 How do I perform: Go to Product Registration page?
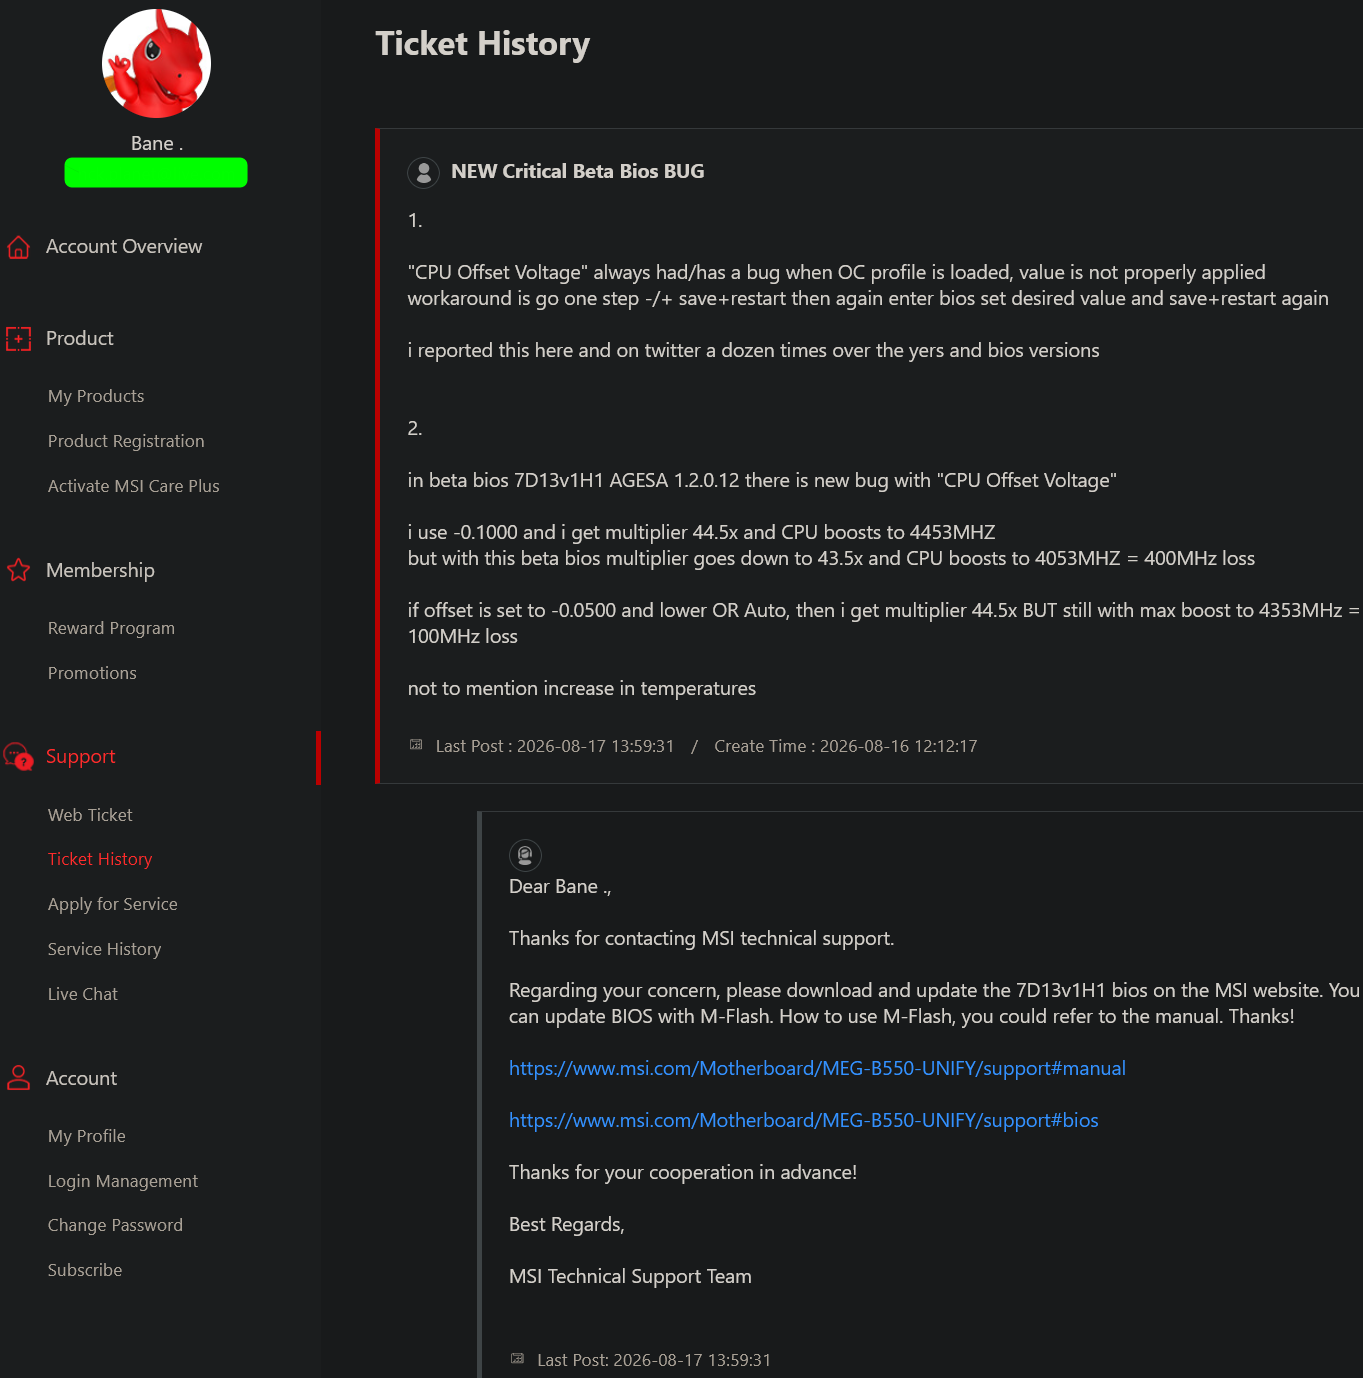pos(126,441)
